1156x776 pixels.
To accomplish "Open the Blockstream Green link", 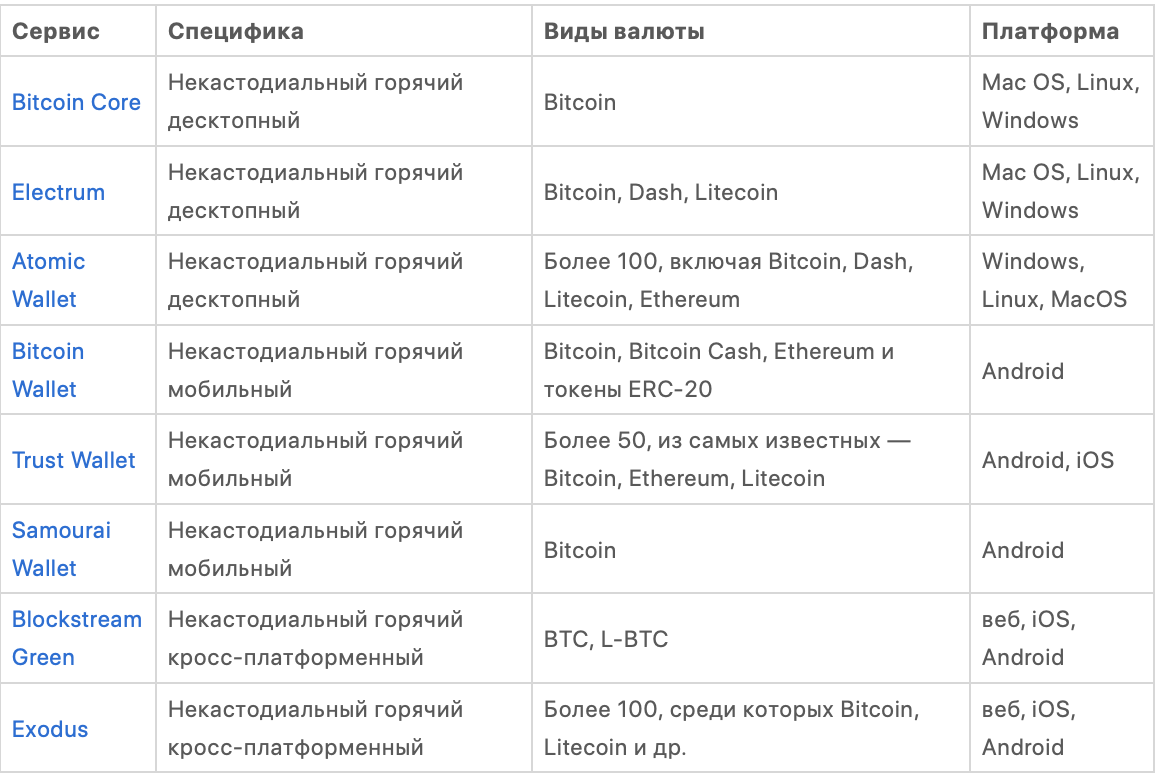I will tap(76, 638).
